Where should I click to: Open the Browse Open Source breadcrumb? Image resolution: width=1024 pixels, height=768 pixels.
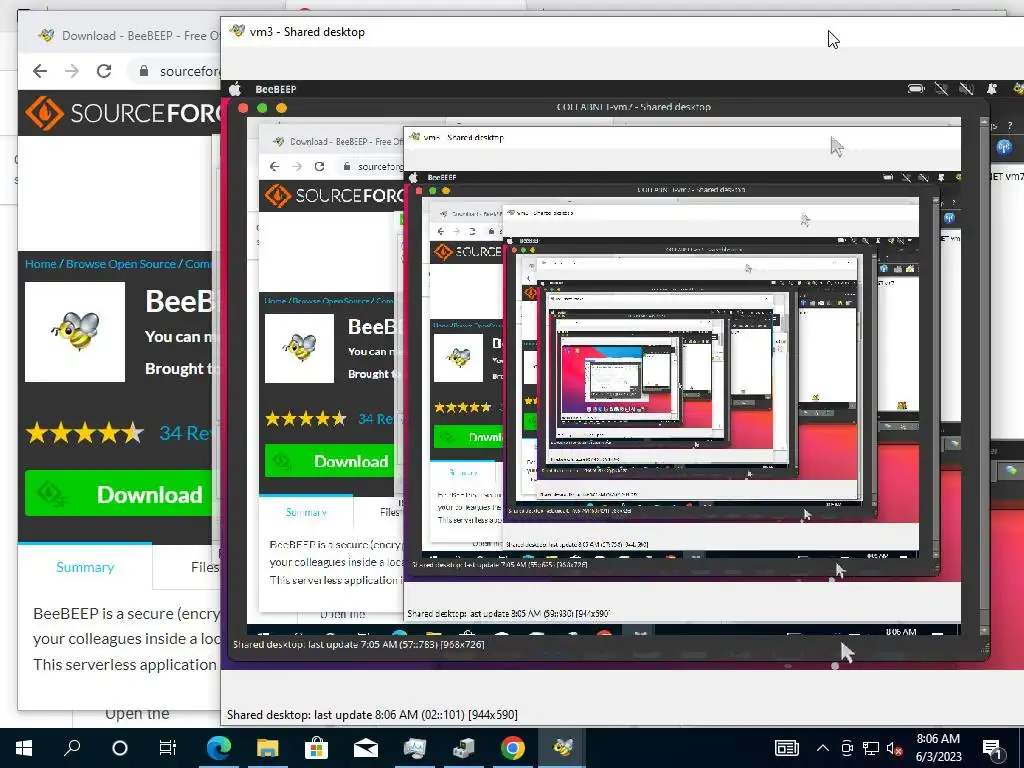(121, 264)
